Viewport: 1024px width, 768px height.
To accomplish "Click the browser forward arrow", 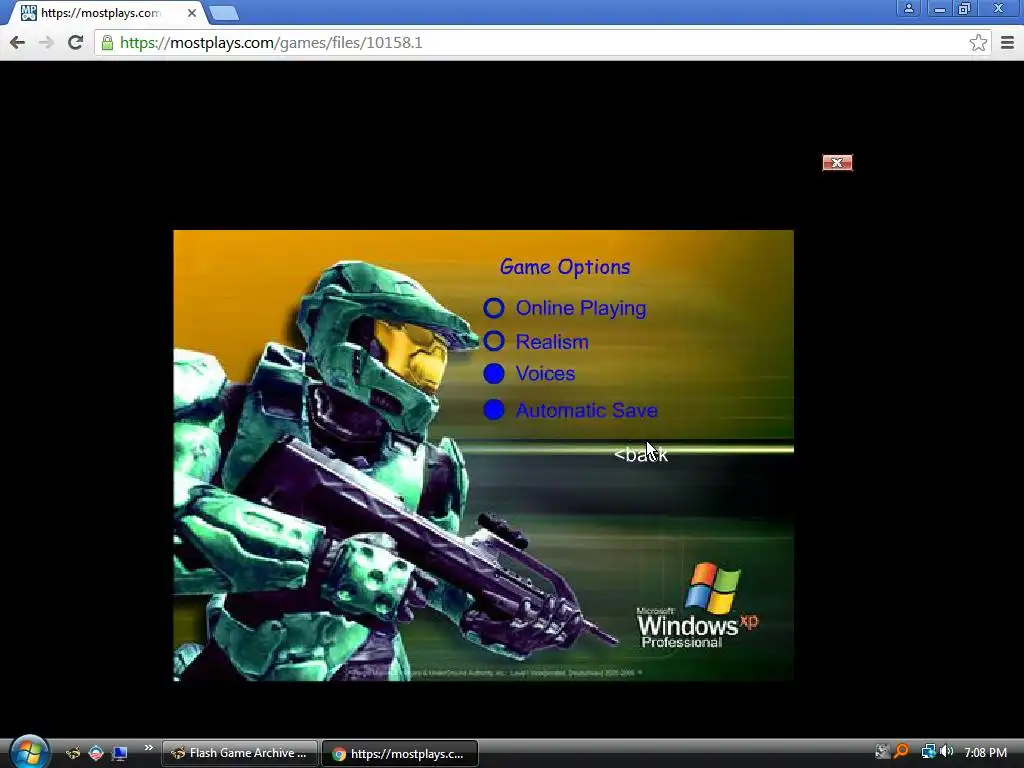I will coord(46,42).
